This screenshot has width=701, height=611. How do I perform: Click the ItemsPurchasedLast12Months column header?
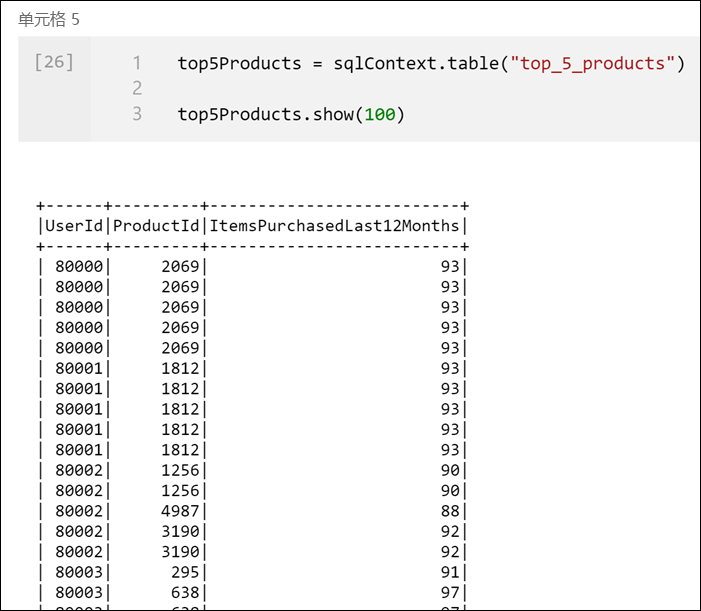pyautogui.click(x=334, y=226)
